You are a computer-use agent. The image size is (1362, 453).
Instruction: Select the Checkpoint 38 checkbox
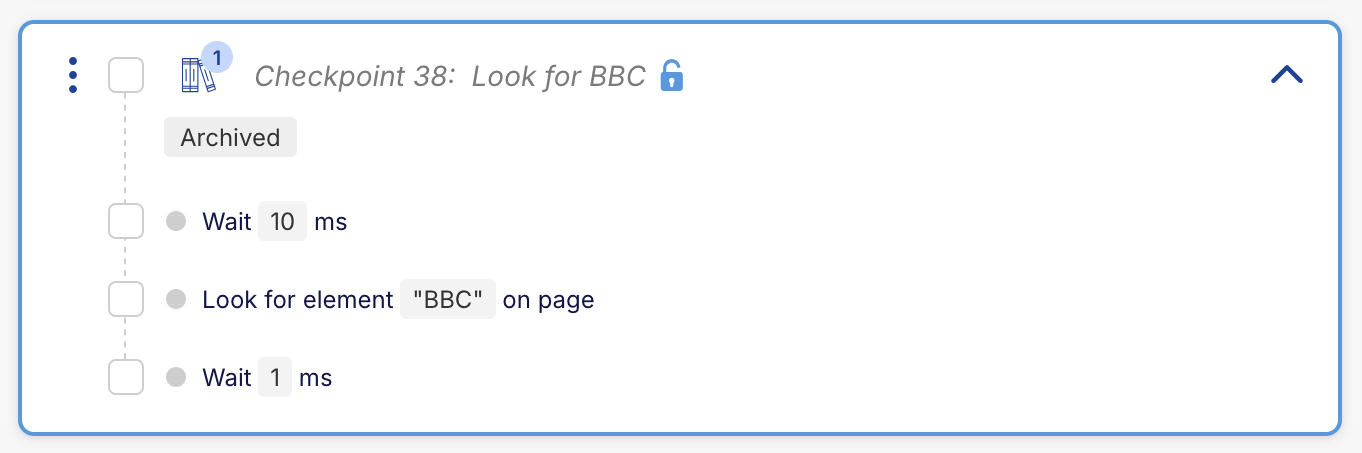click(126, 75)
